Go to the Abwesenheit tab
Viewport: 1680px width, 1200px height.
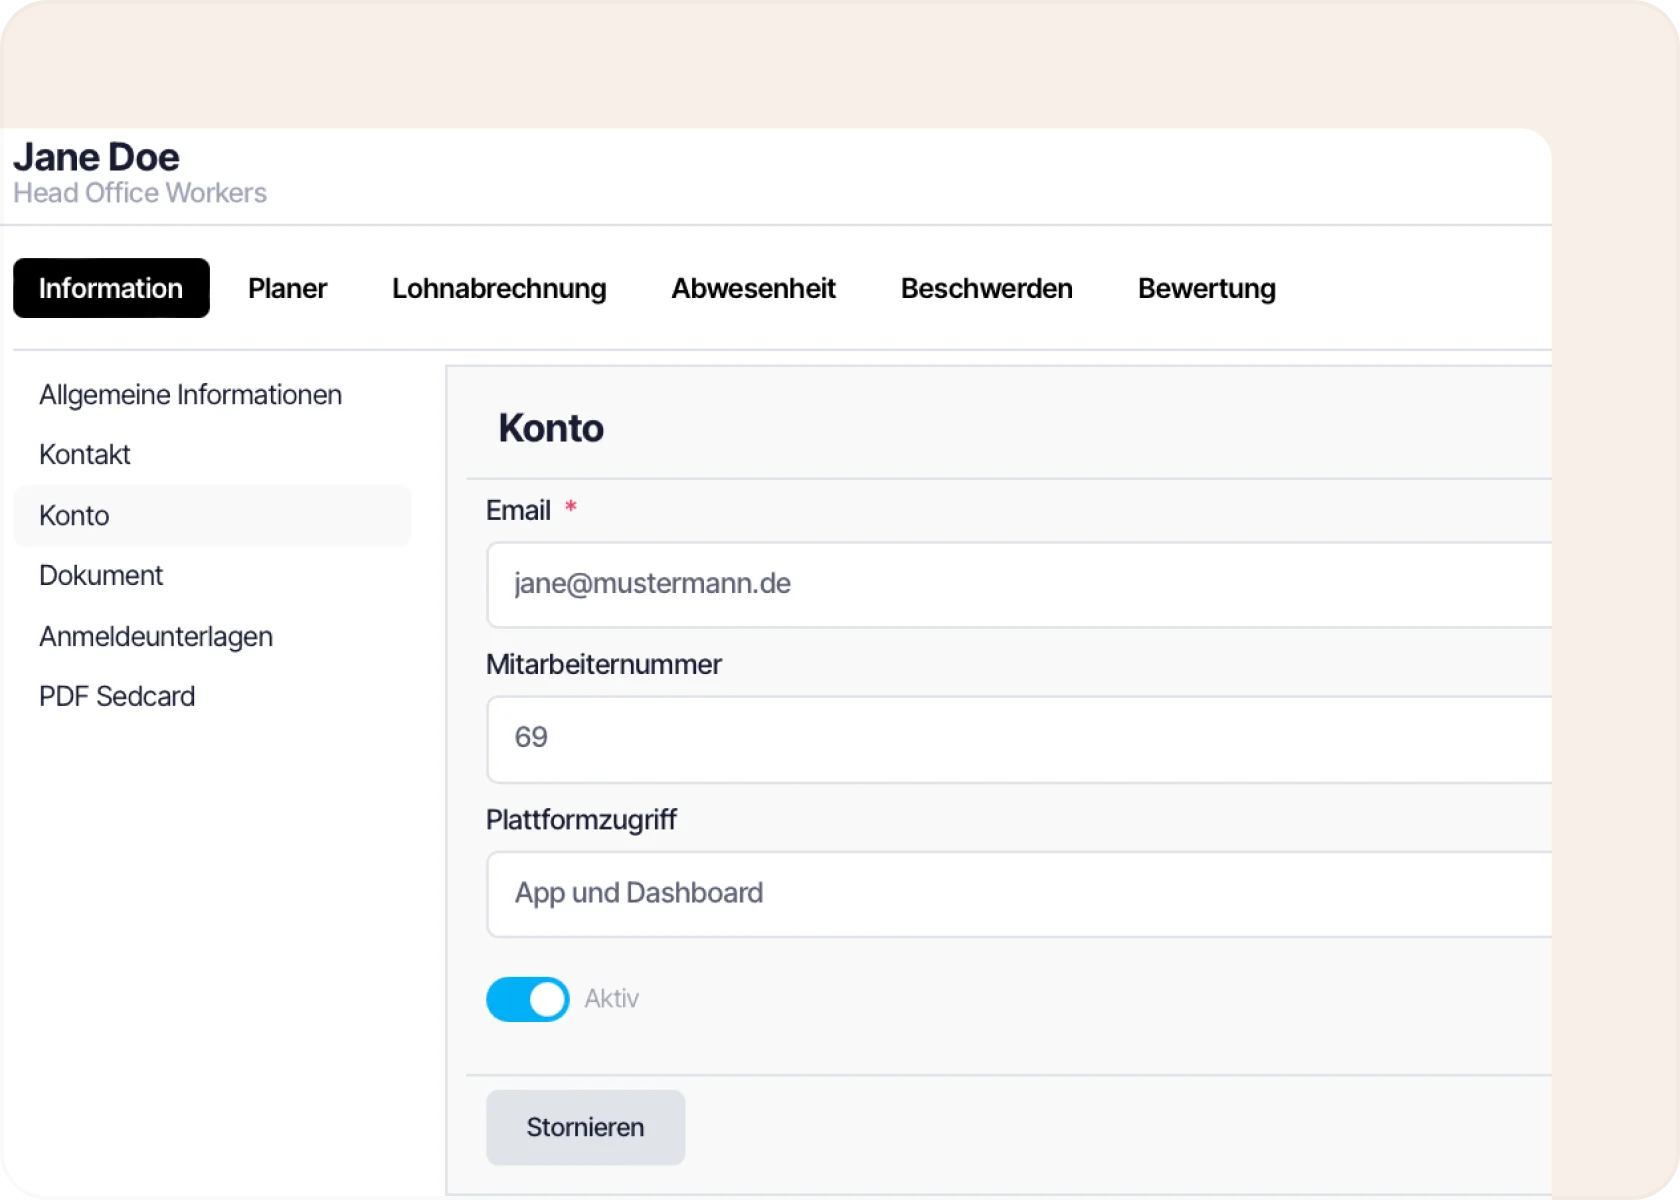pyautogui.click(x=753, y=288)
